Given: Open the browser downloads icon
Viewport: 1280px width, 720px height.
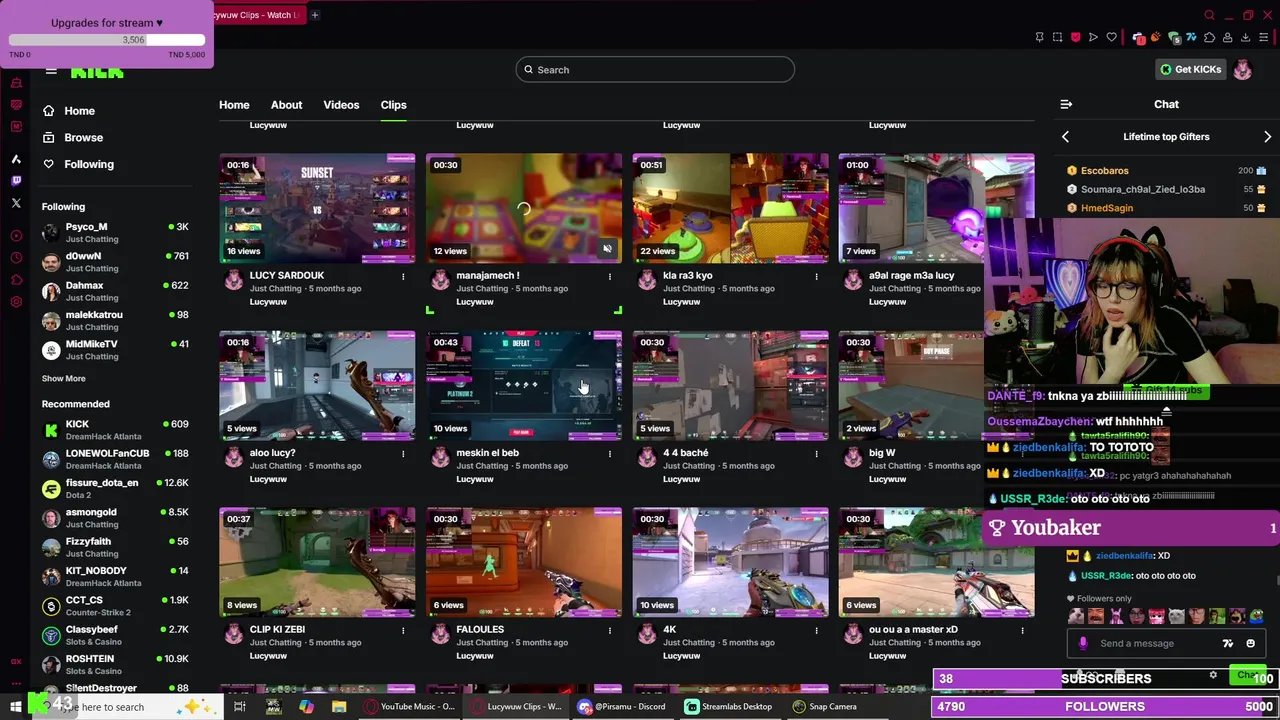Looking at the screenshot, I should [1245, 38].
